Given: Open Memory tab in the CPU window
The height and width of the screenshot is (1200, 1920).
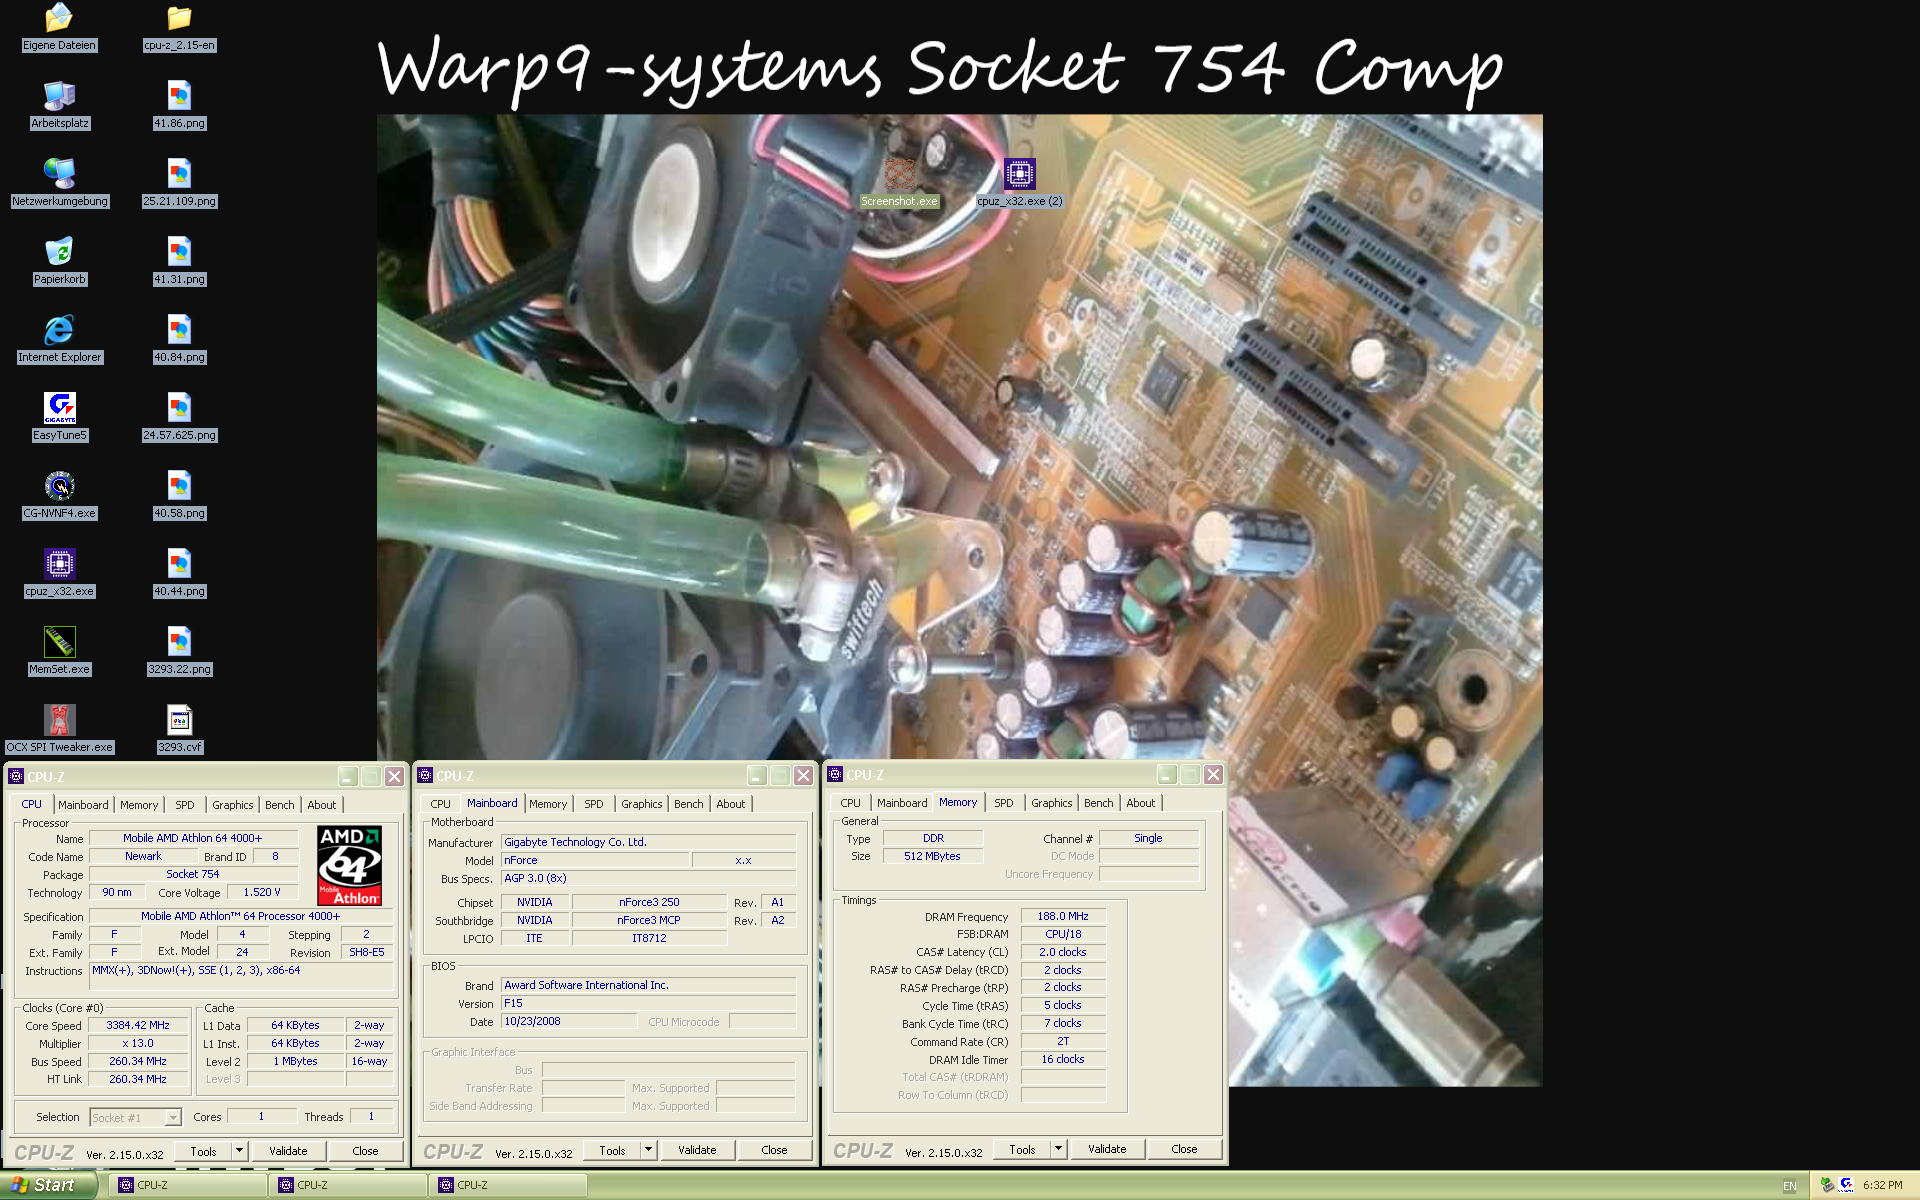Looking at the screenshot, I should (139, 805).
